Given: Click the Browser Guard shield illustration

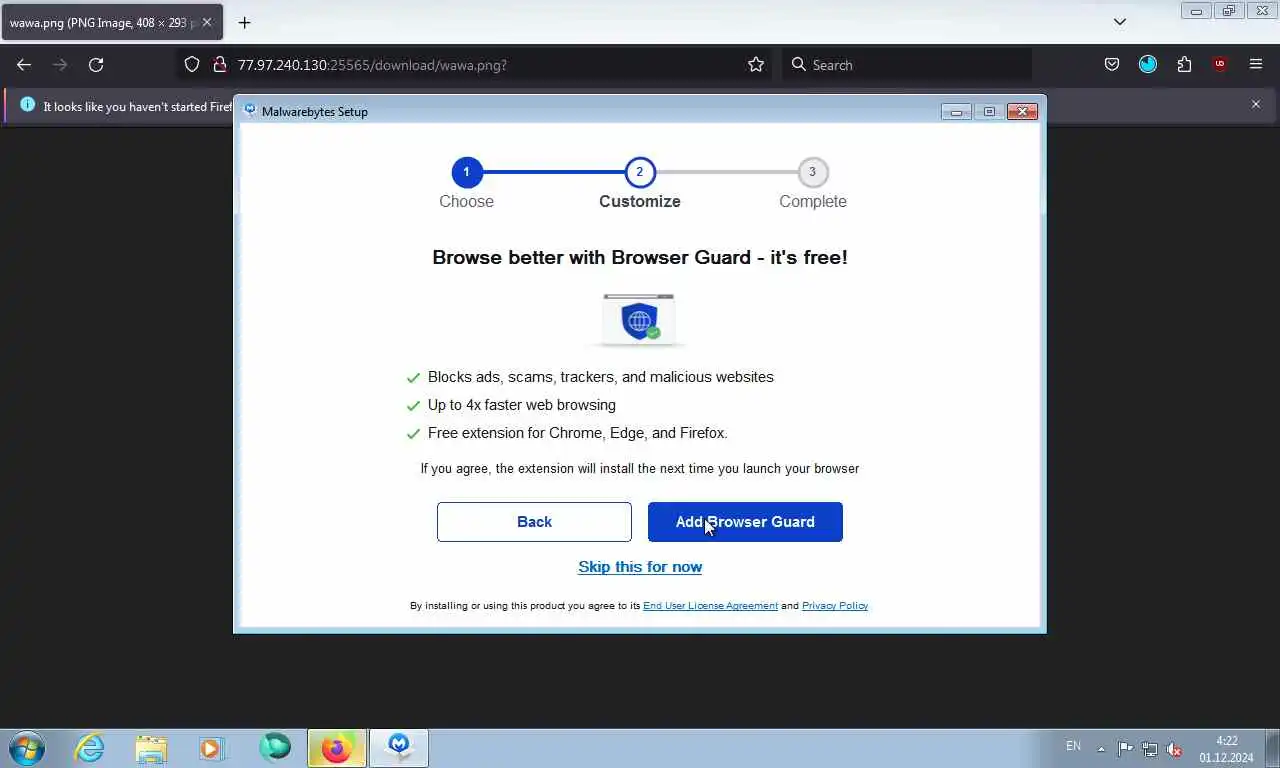Looking at the screenshot, I should point(639,319).
